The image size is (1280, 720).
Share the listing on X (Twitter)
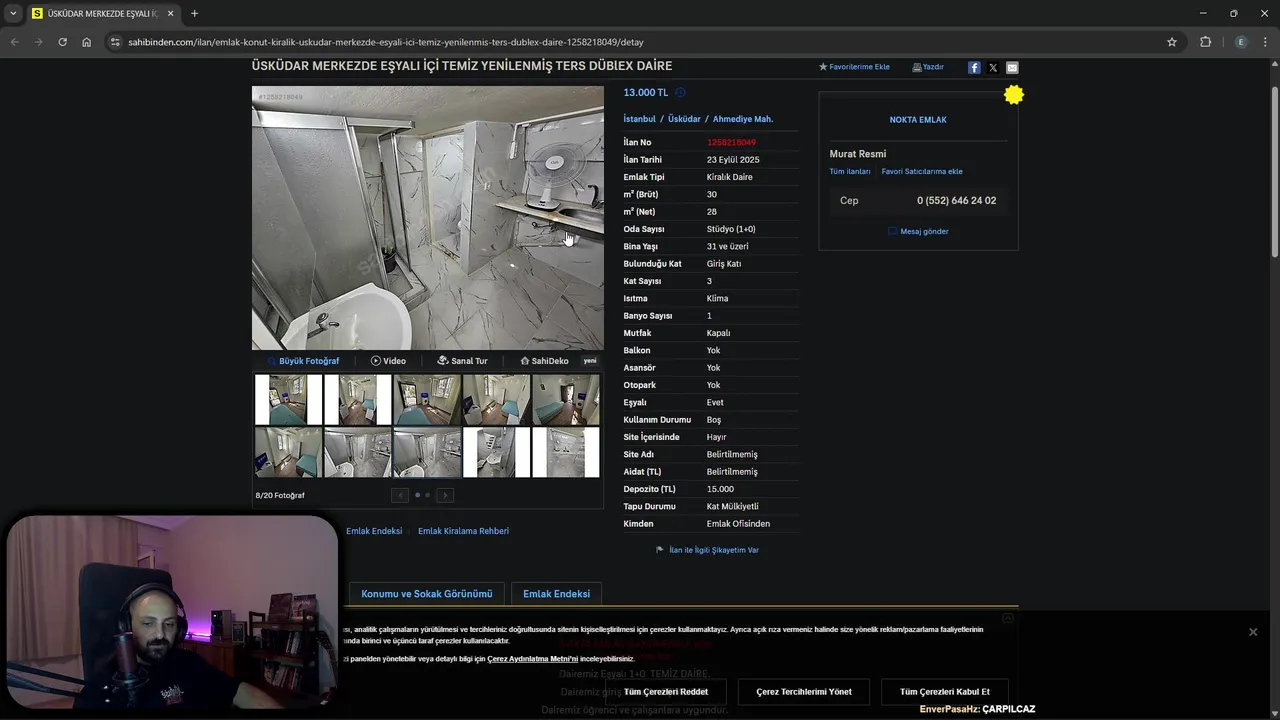(x=993, y=67)
